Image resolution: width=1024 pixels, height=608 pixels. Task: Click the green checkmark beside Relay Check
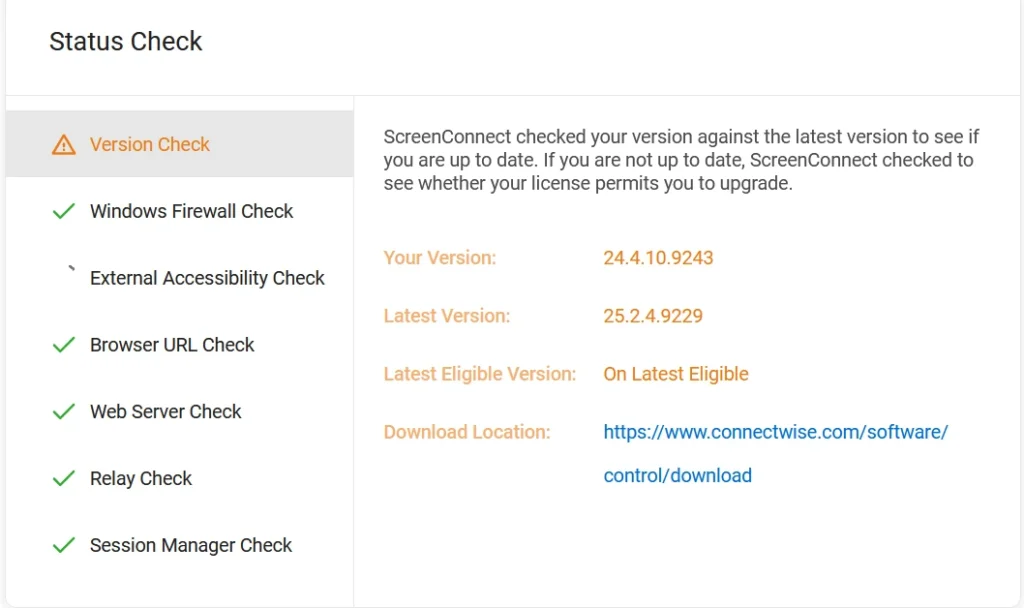(x=64, y=479)
